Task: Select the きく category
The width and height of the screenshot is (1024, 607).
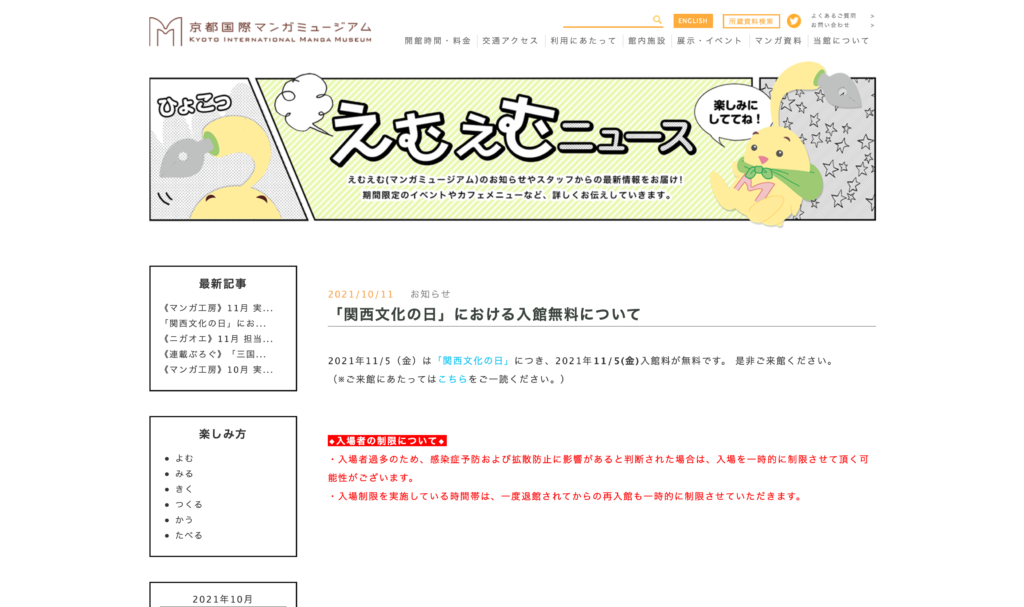Action: (x=184, y=489)
